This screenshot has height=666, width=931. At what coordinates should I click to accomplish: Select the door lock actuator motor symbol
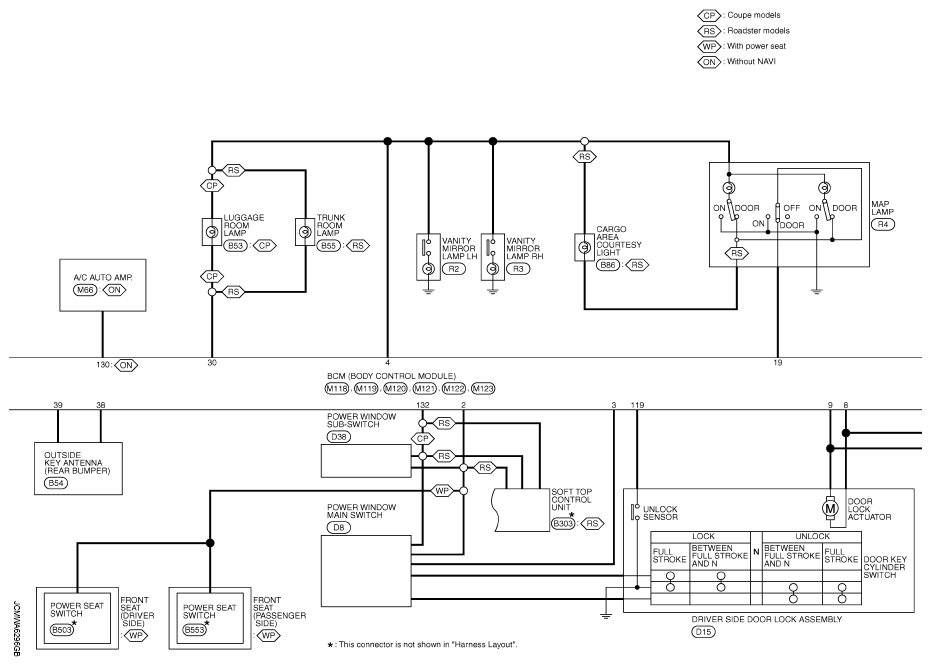point(829,509)
